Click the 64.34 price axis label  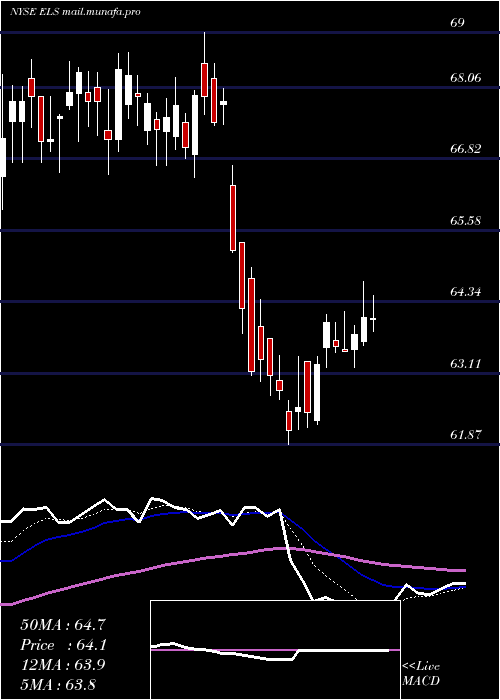[465, 292]
